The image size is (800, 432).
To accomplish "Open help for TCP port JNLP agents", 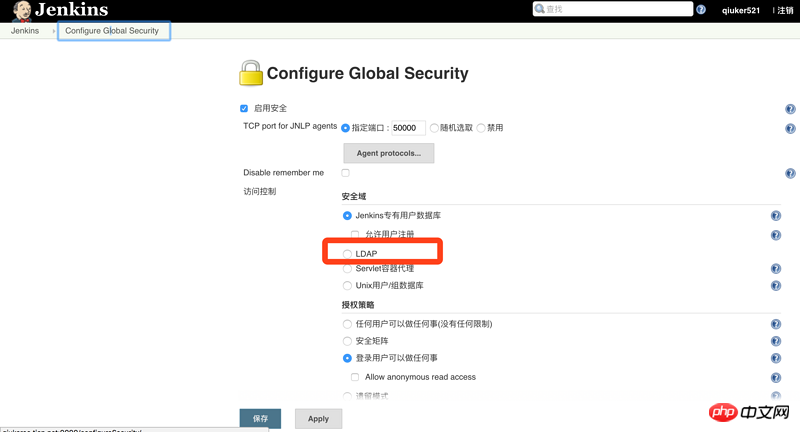I will (x=790, y=129).
